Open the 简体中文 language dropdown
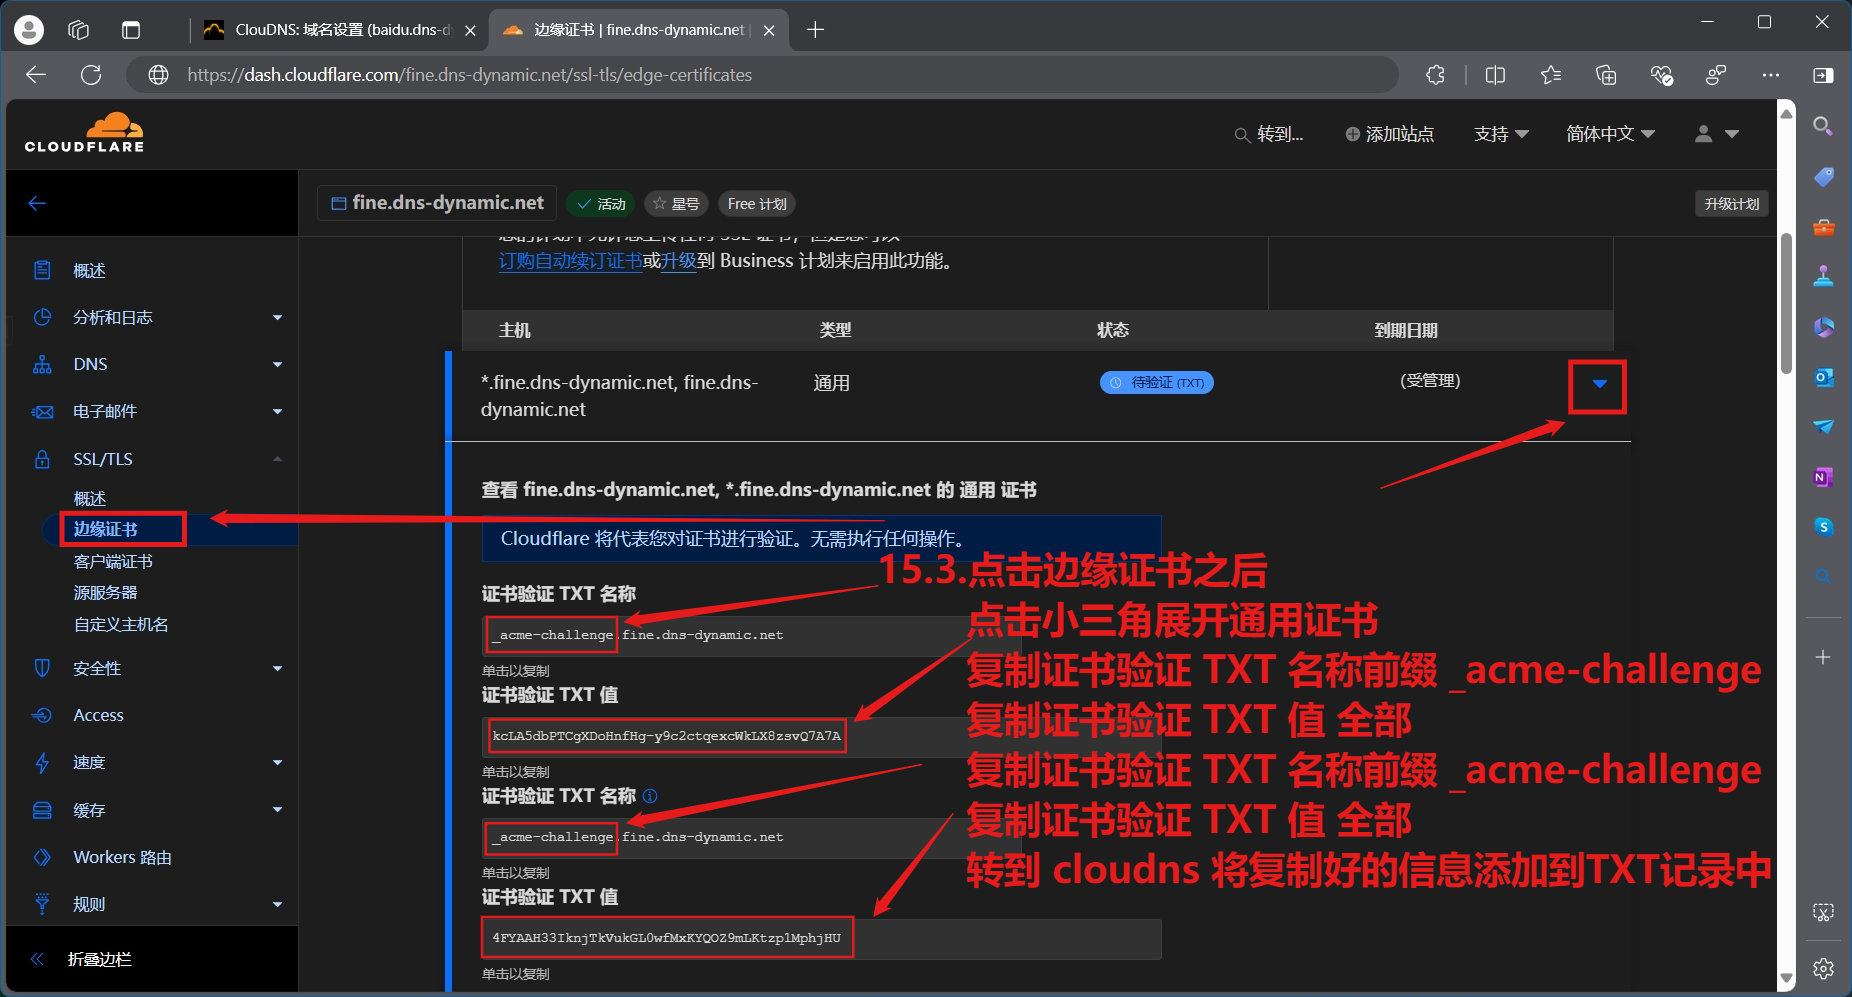The width and height of the screenshot is (1852, 997). click(1610, 134)
